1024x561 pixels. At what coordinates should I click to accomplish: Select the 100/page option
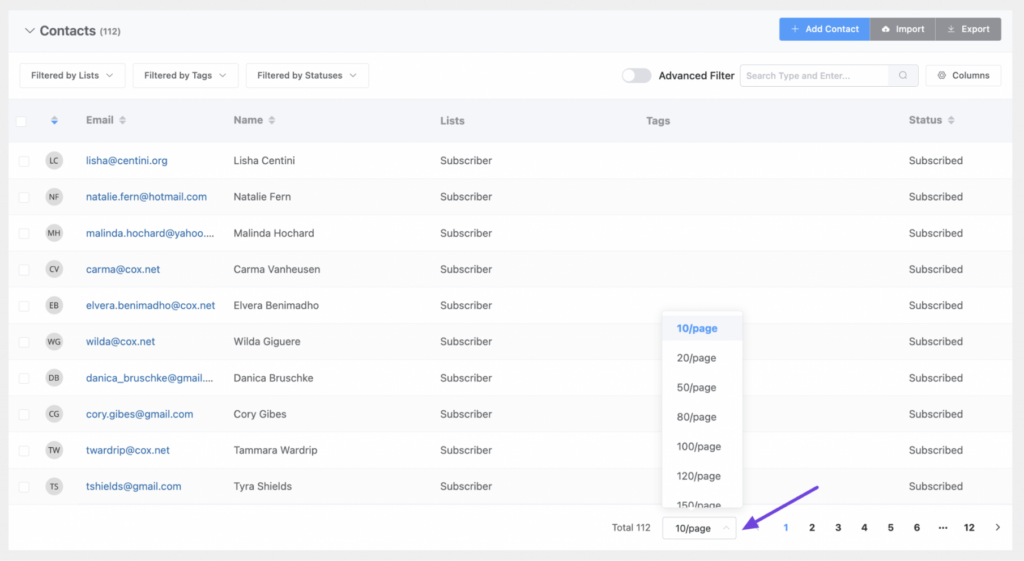tap(699, 447)
